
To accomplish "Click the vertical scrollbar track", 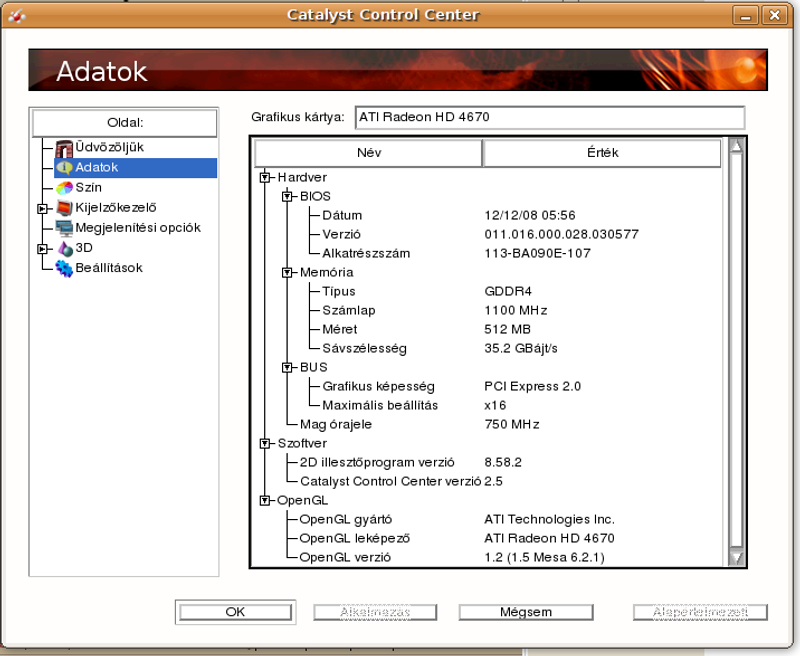I will coord(736,352).
